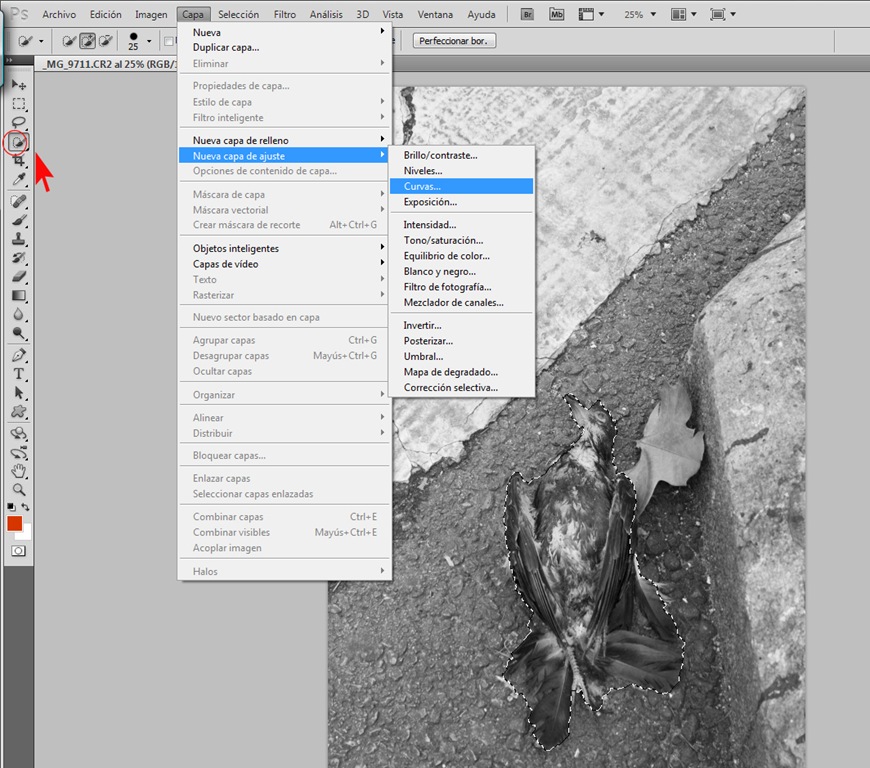
Task: Select the Horizontal Type tool
Action: [18, 374]
